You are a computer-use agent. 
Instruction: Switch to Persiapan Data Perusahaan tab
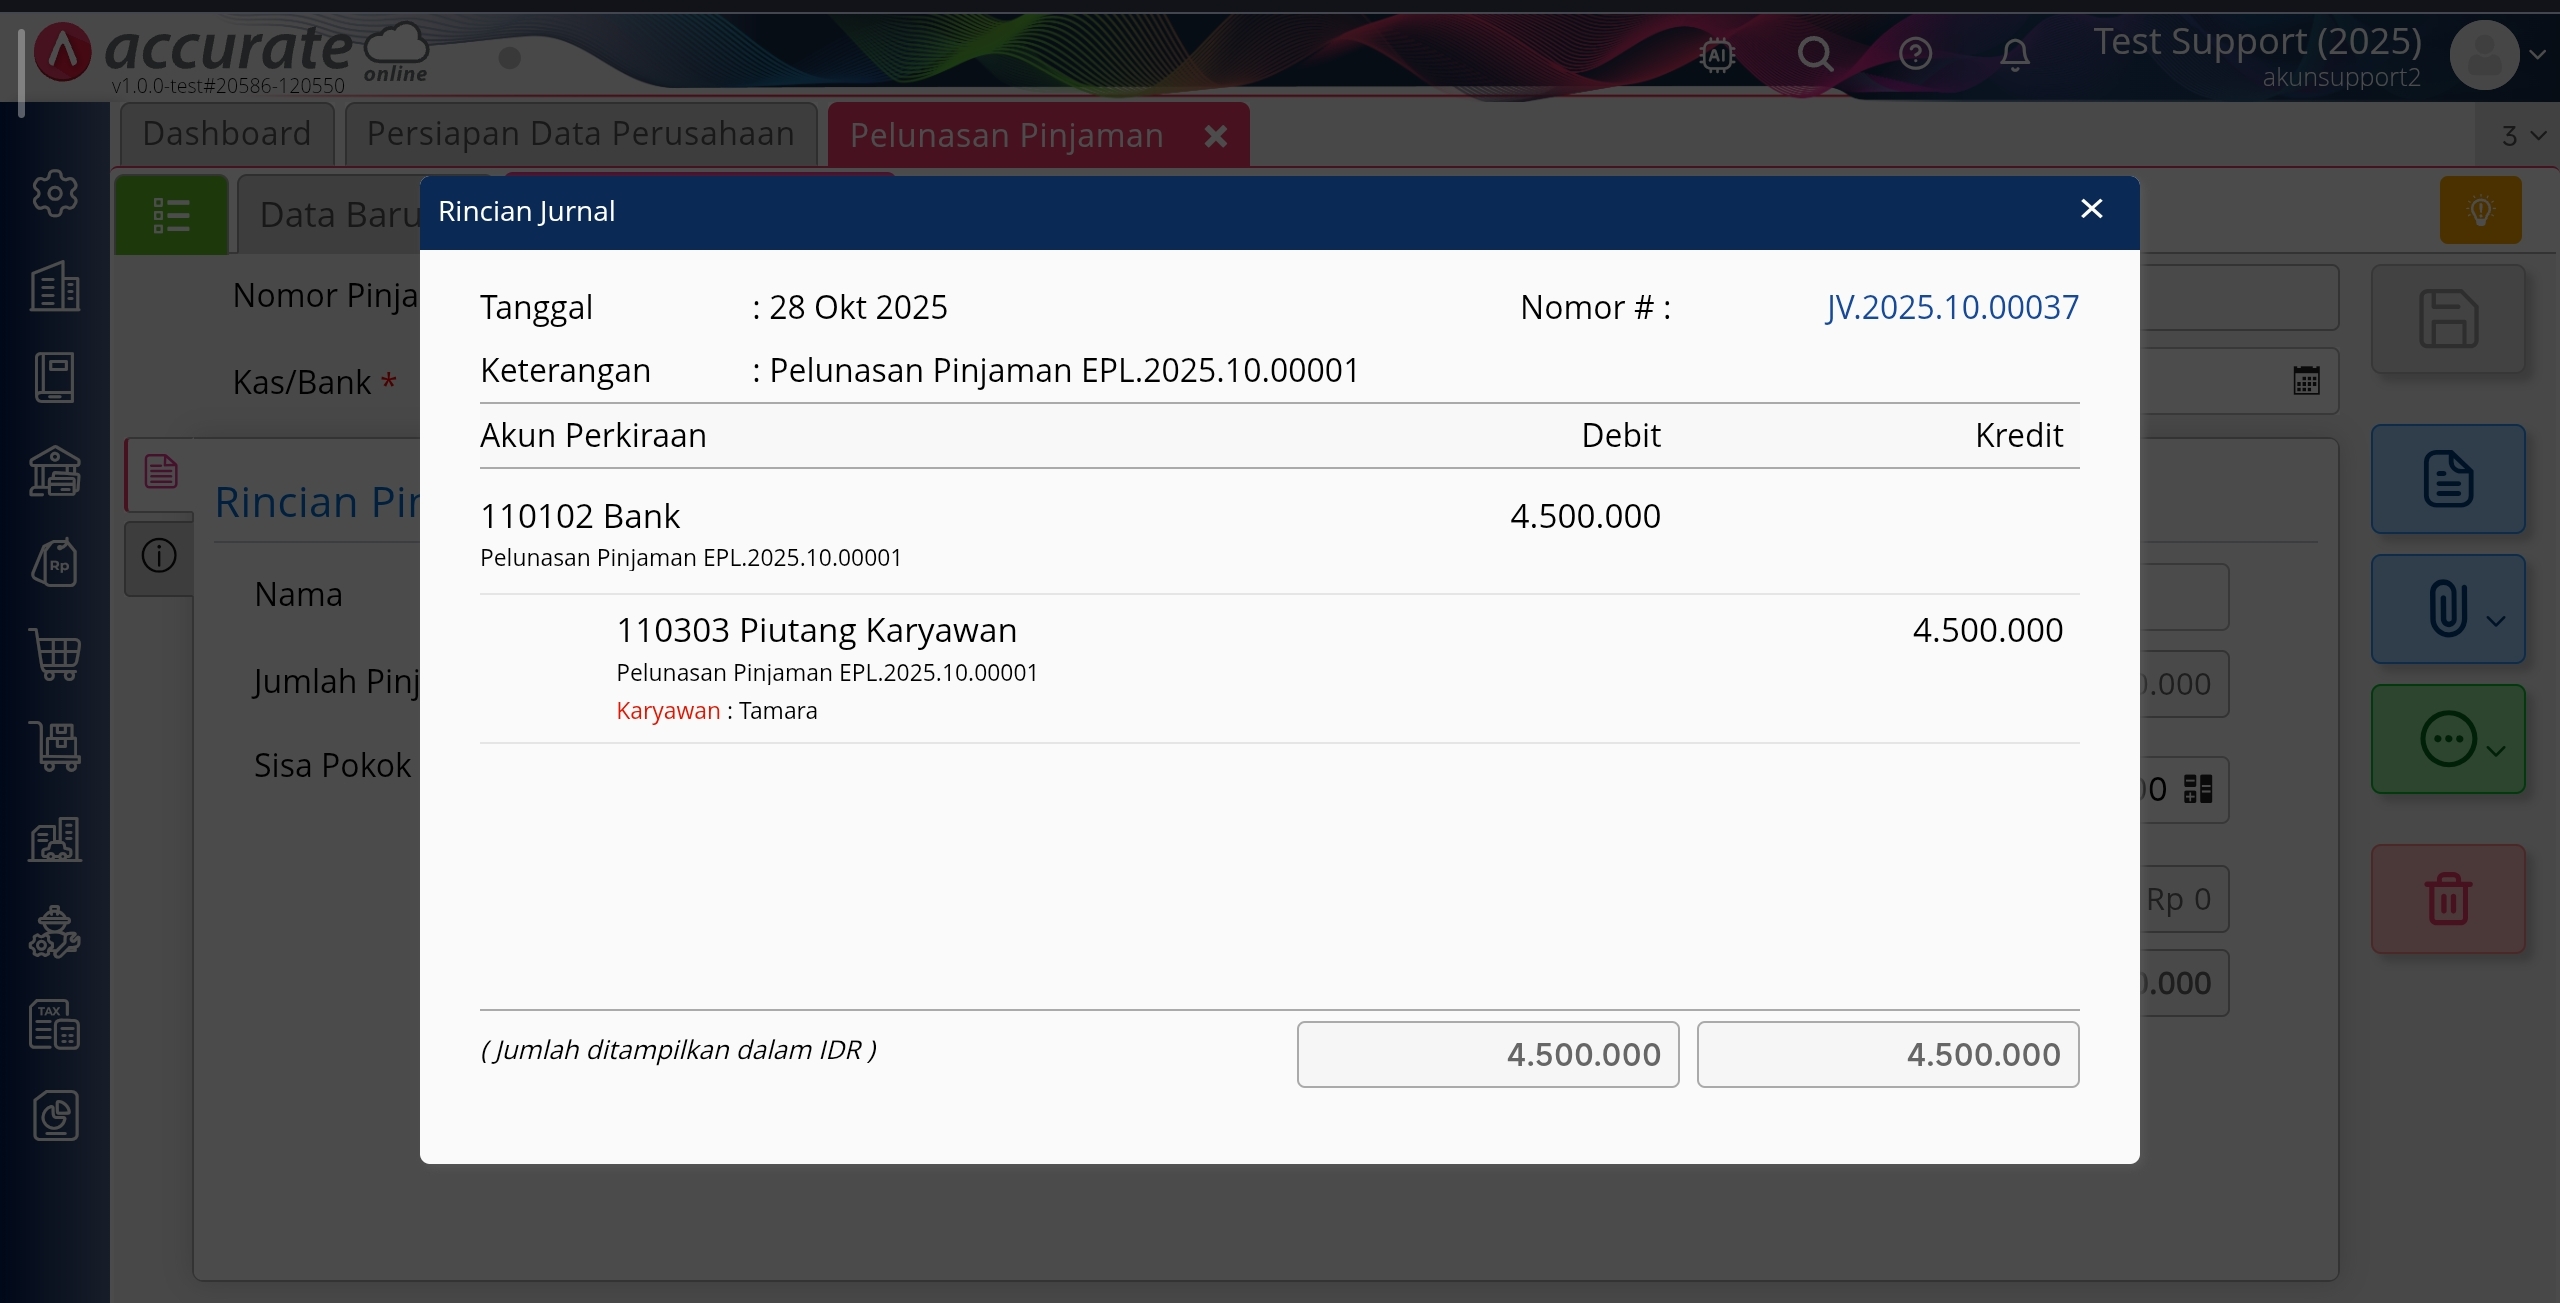(x=580, y=133)
